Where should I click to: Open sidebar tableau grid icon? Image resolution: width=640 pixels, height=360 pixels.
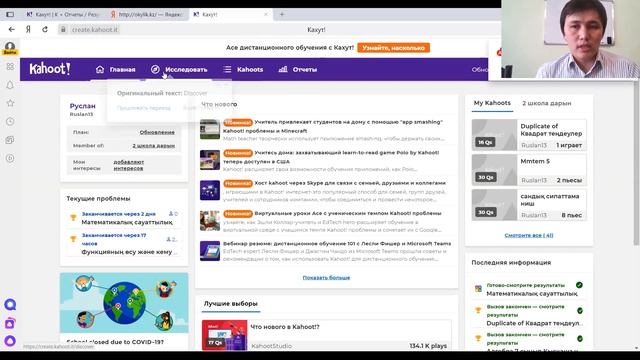coord(10,67)
